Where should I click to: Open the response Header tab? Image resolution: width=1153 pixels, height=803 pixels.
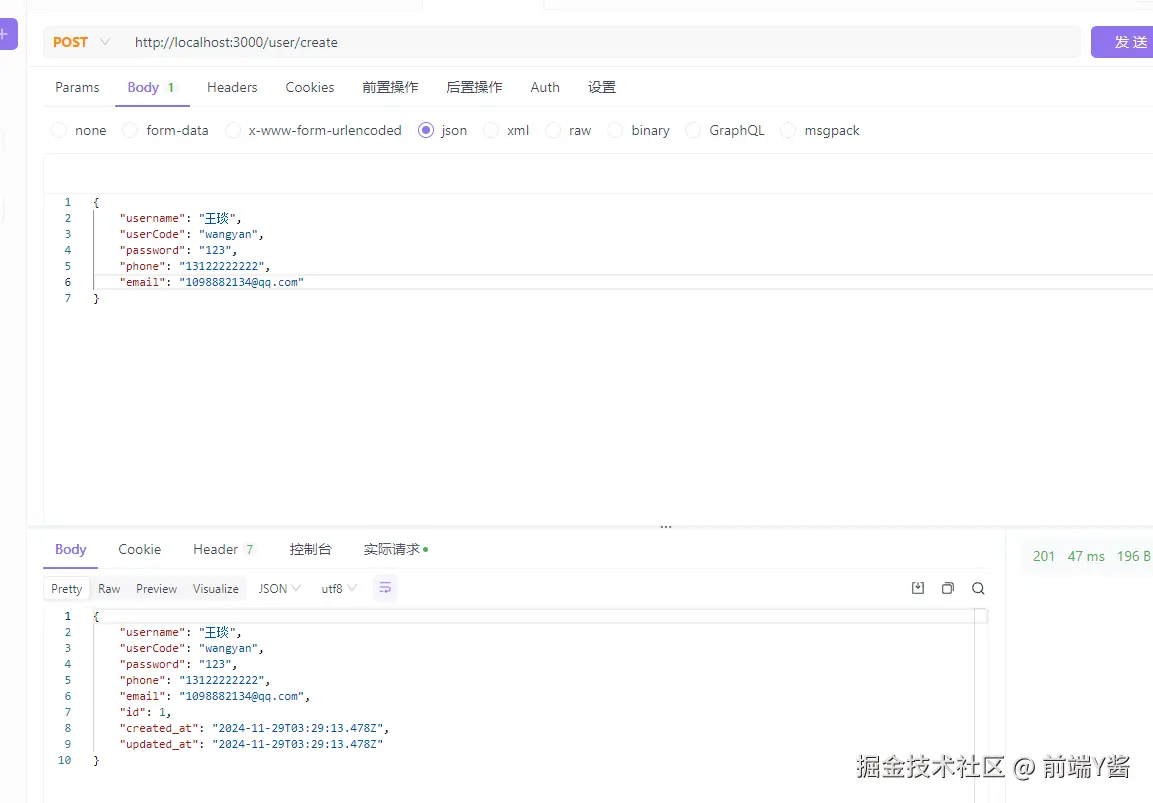224,549
